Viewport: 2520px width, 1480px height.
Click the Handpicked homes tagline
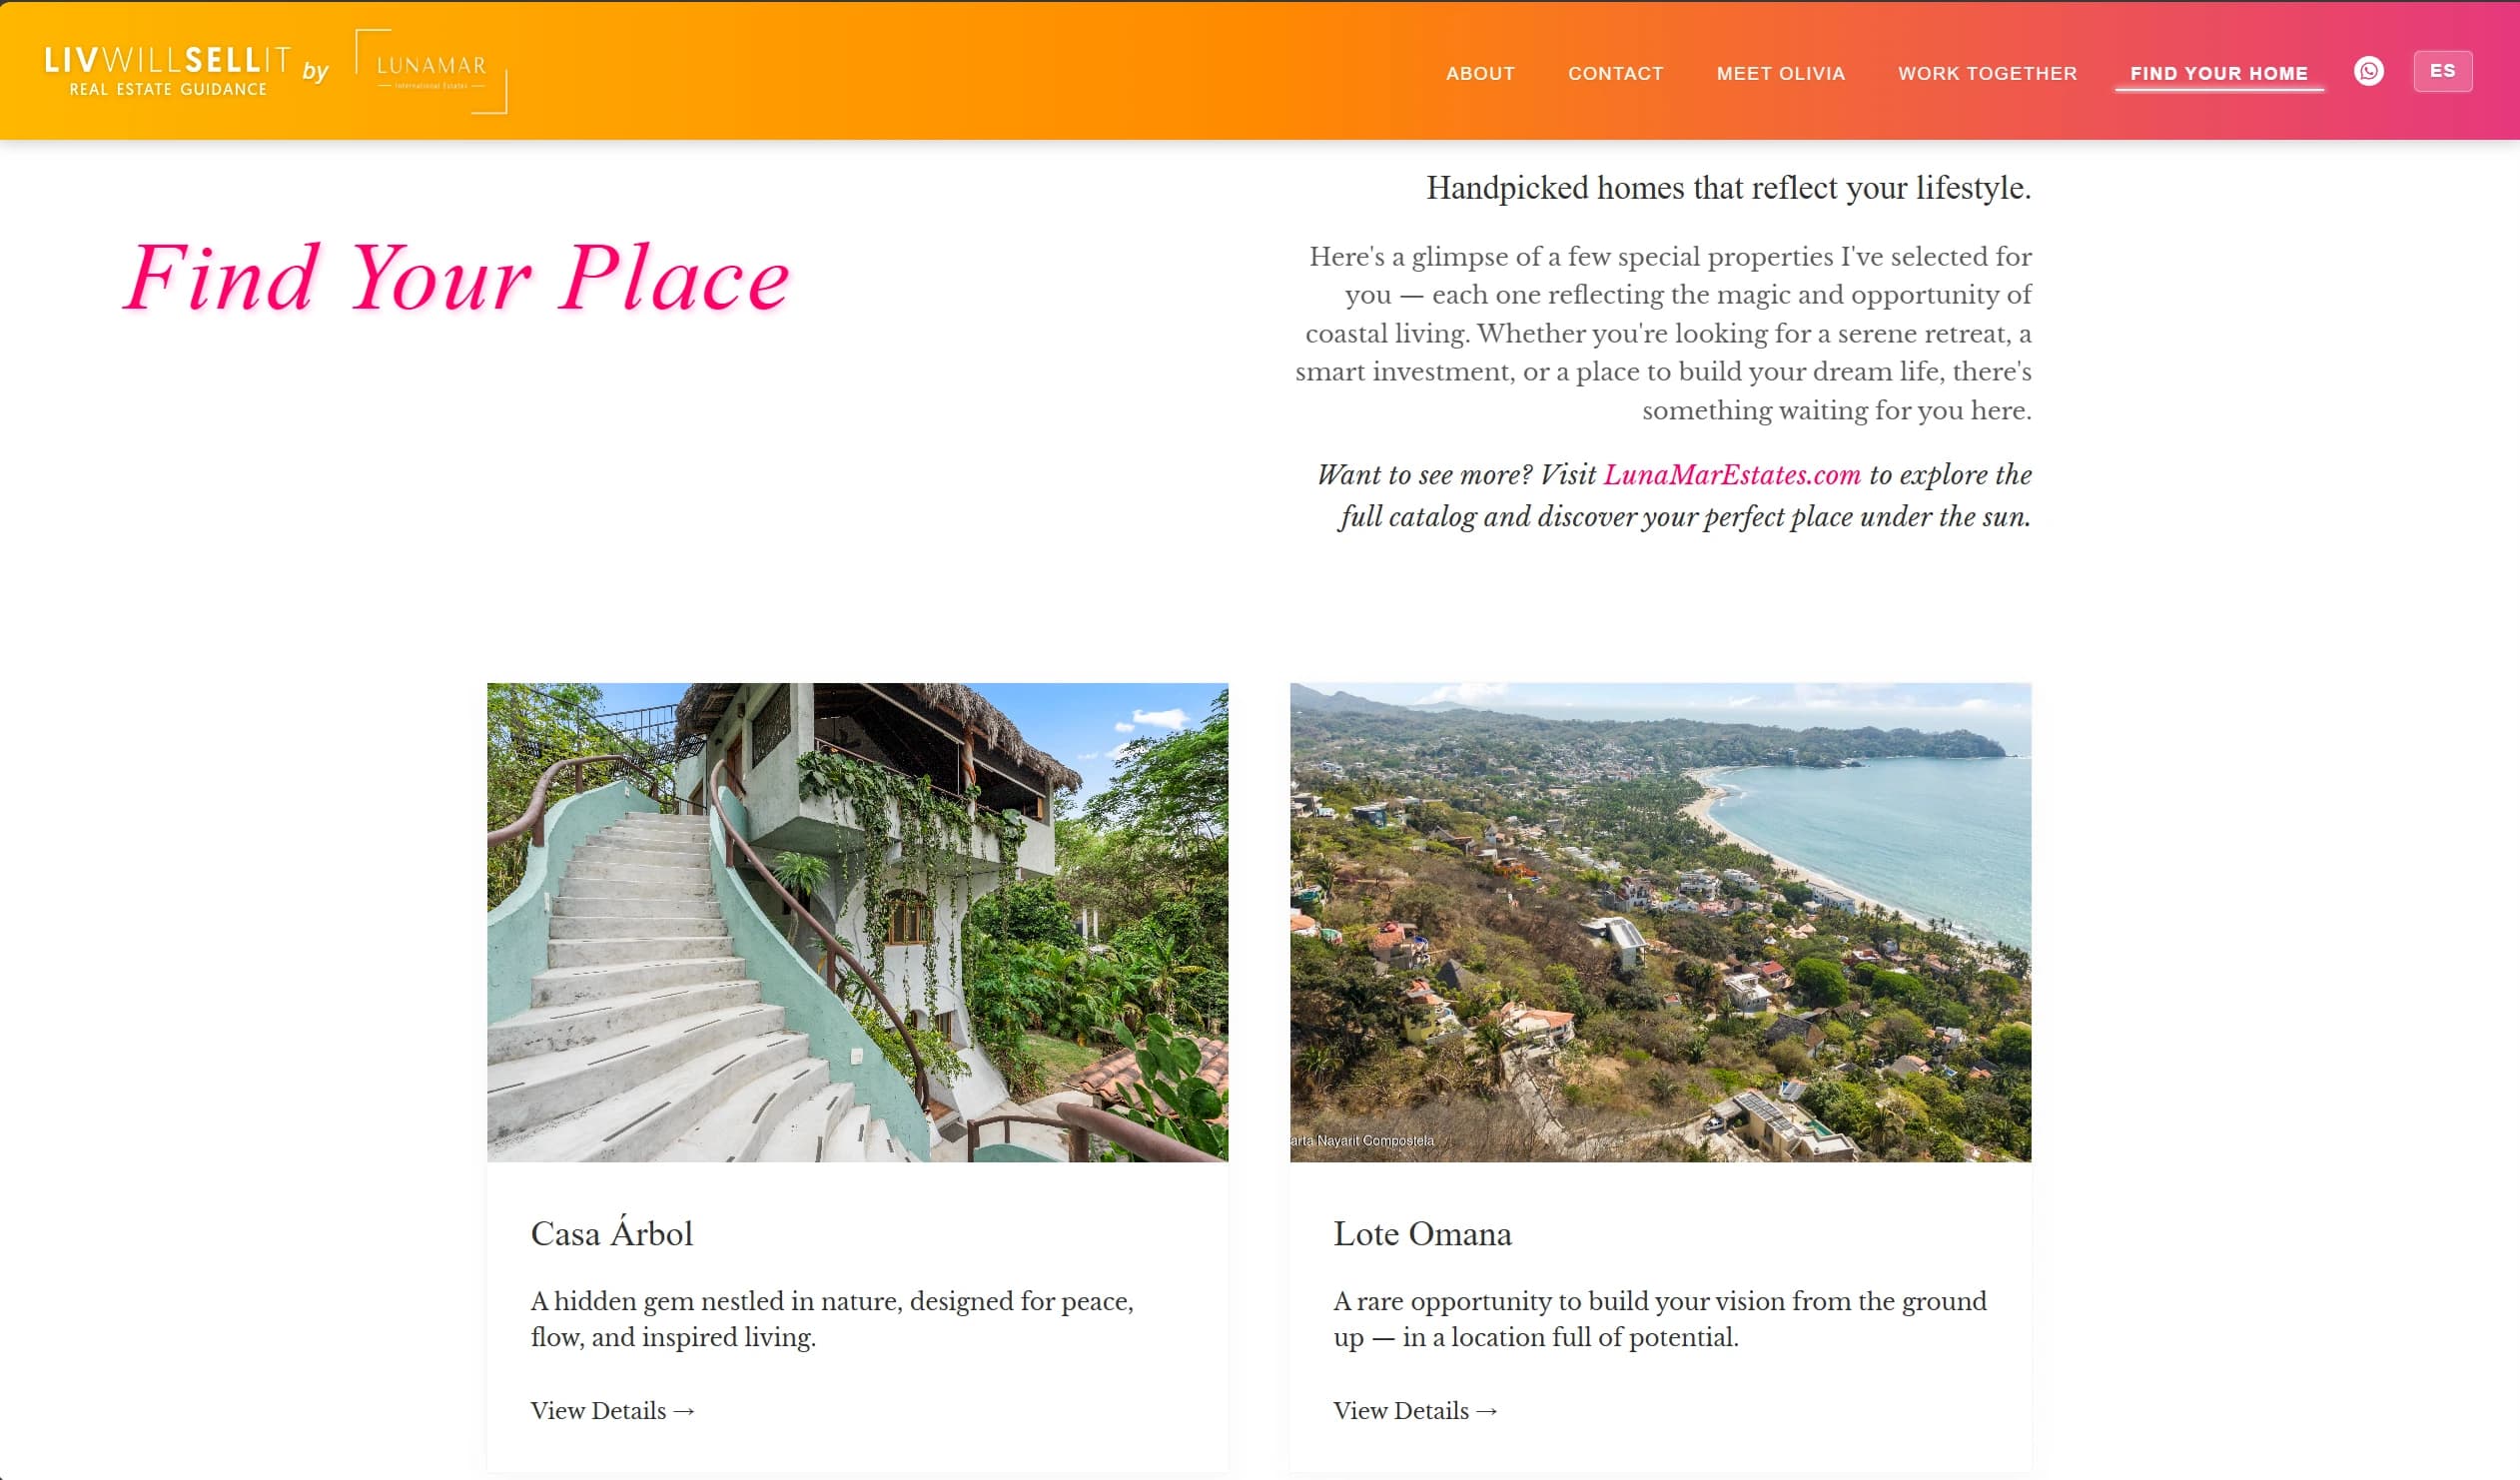point(1728,188)
